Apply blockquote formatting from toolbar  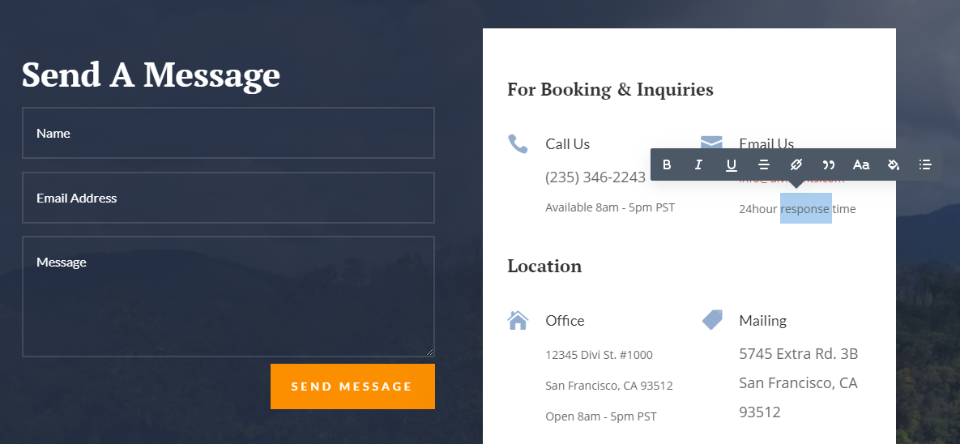tap(828, 165)
